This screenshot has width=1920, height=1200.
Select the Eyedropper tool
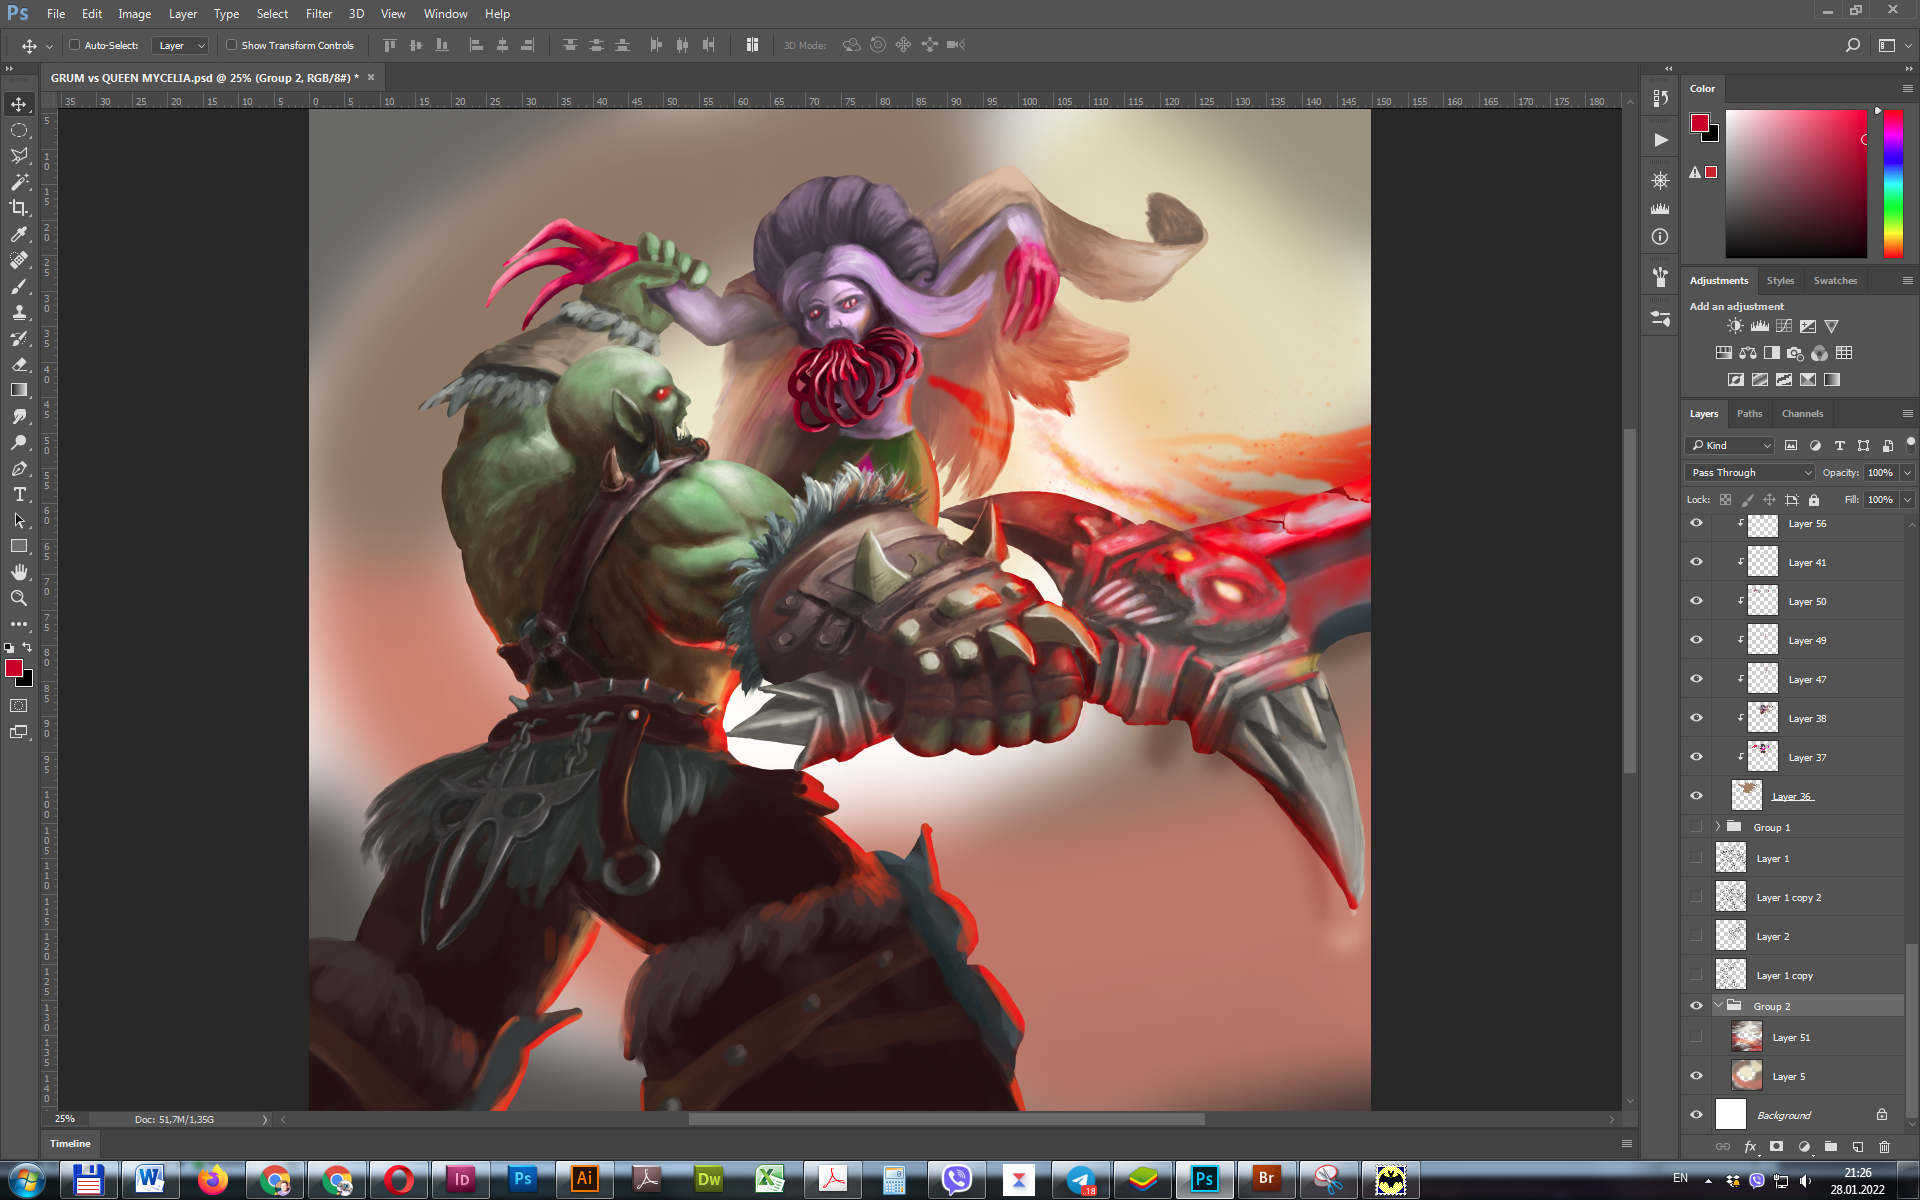coord(19,234)
